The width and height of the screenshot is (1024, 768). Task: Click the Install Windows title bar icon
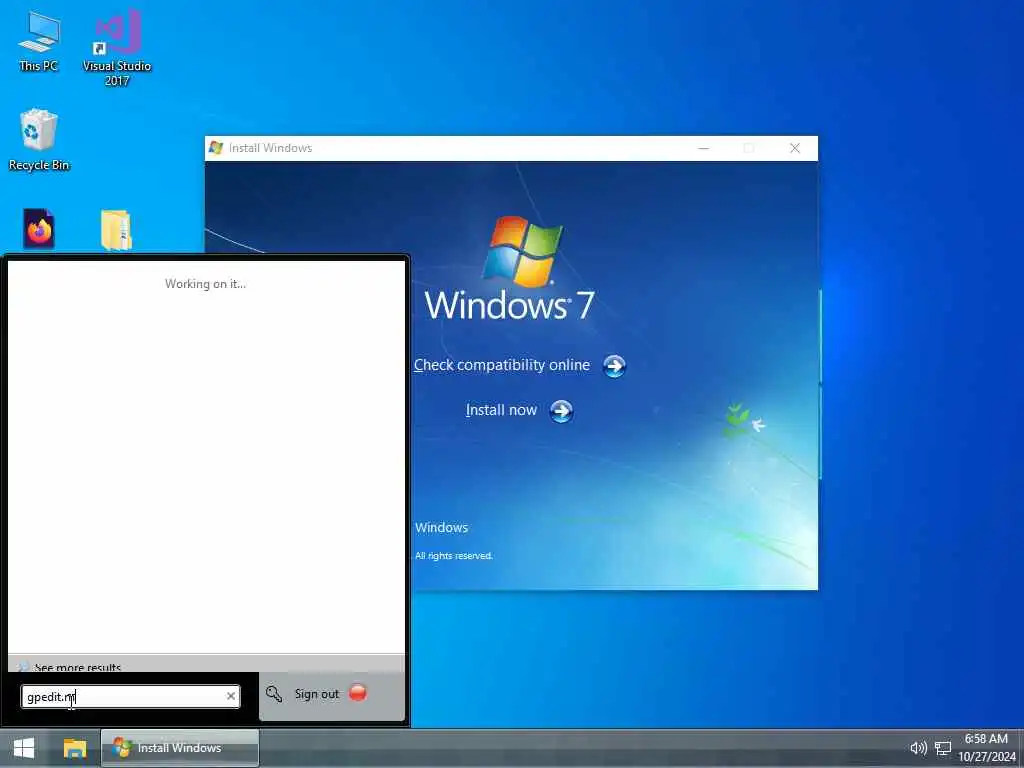click(x=216, y=148)
